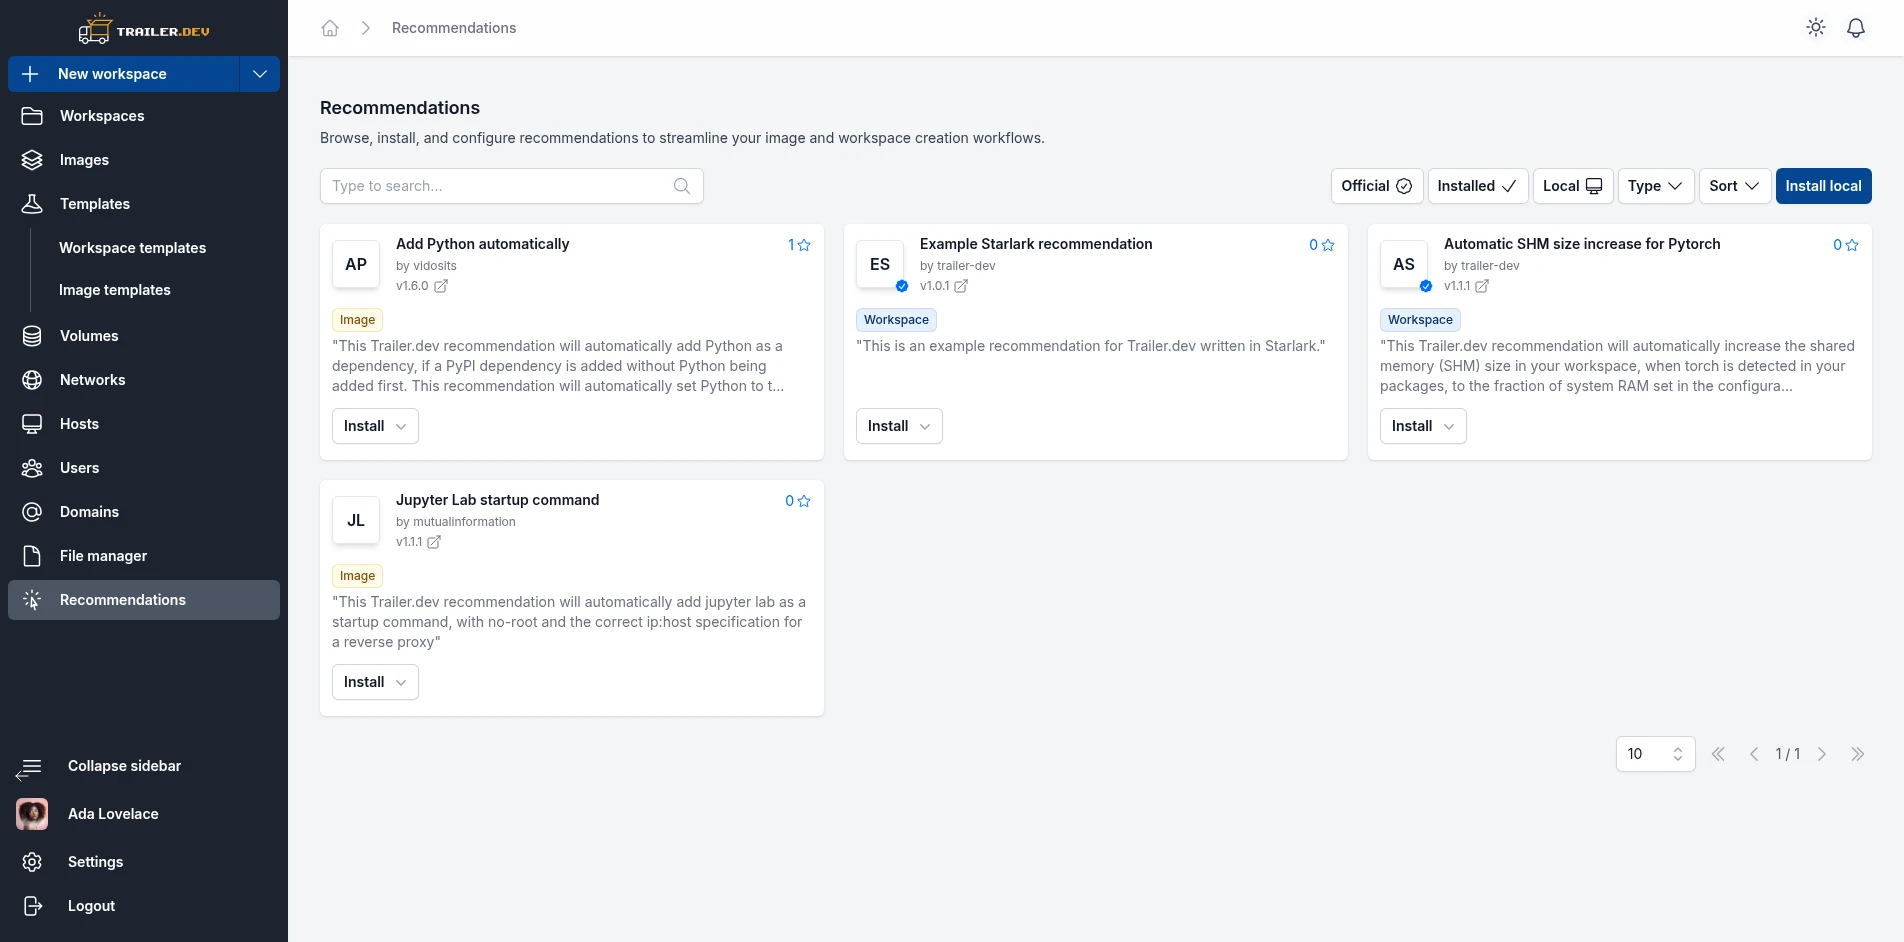Image resolution: width=1904 pixels, height=942 pixels.
Task: Select Recommendations in the sidebar
Action: coord(144,600)
